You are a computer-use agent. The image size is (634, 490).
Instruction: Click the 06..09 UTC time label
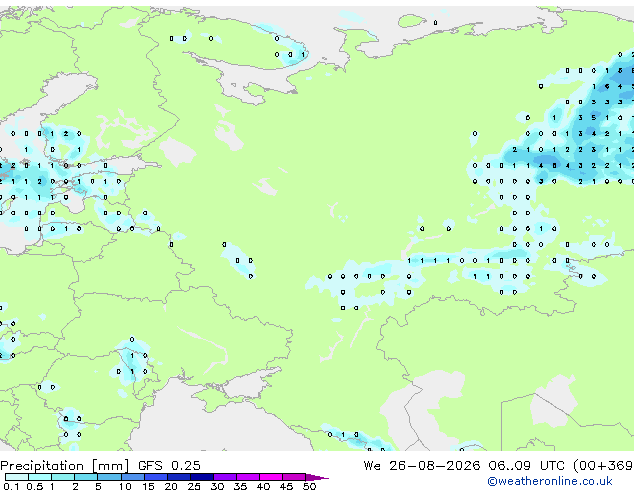(x=526, y=466)
